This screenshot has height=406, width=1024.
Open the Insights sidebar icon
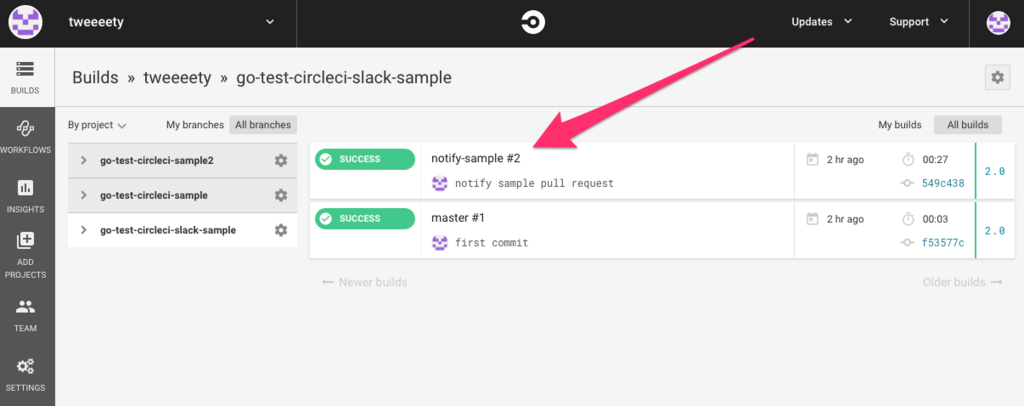26,194
